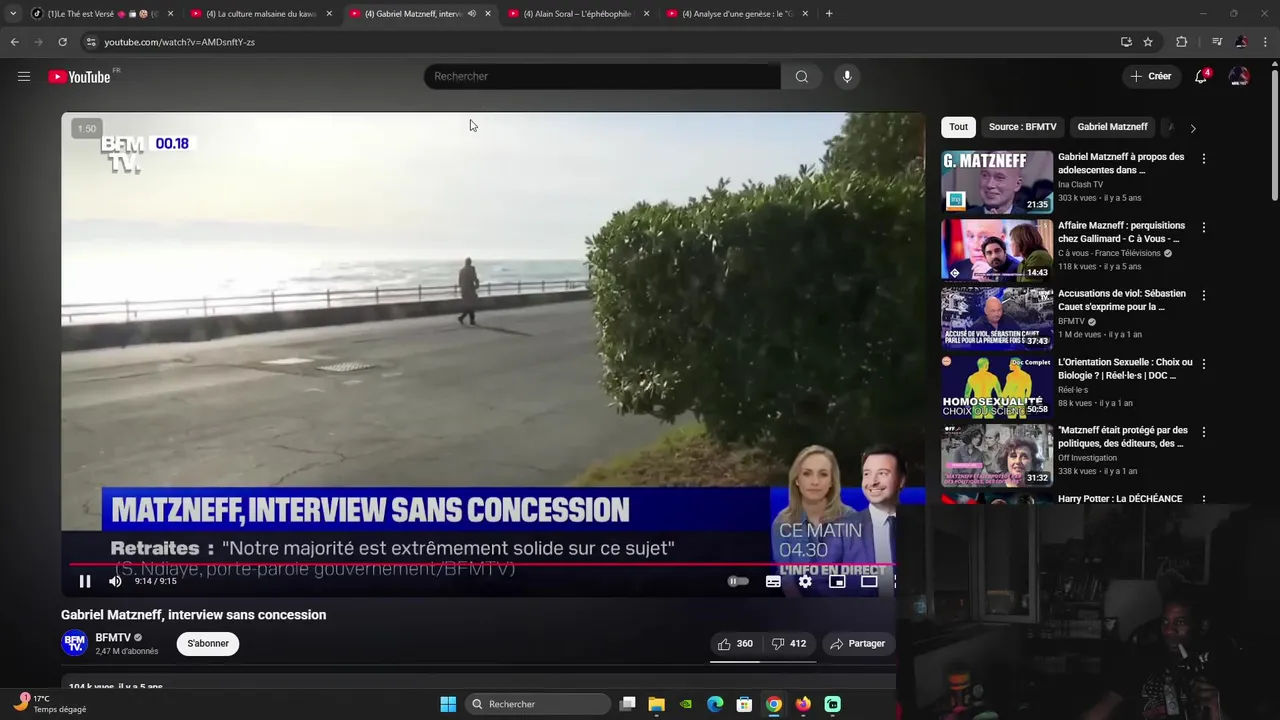Image resolution: width=1280 pixels, height=720 pixels.
Task: Mute audio on the Gabriel Matzneff tab
Action: coord(471,14)
